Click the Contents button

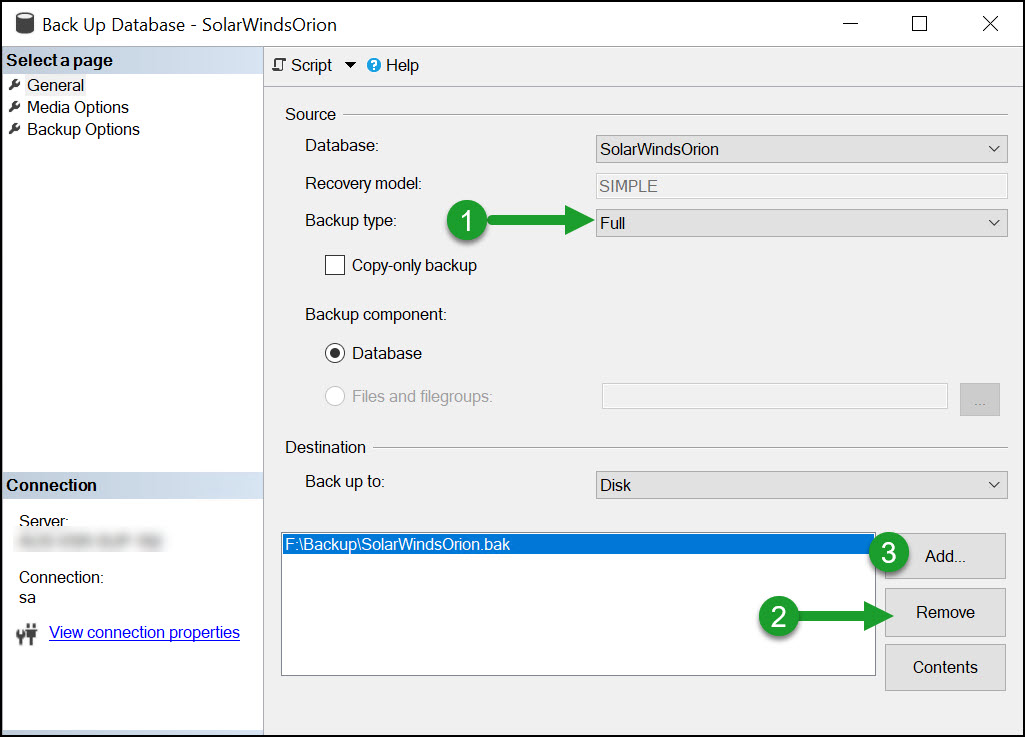coord(944,667)
